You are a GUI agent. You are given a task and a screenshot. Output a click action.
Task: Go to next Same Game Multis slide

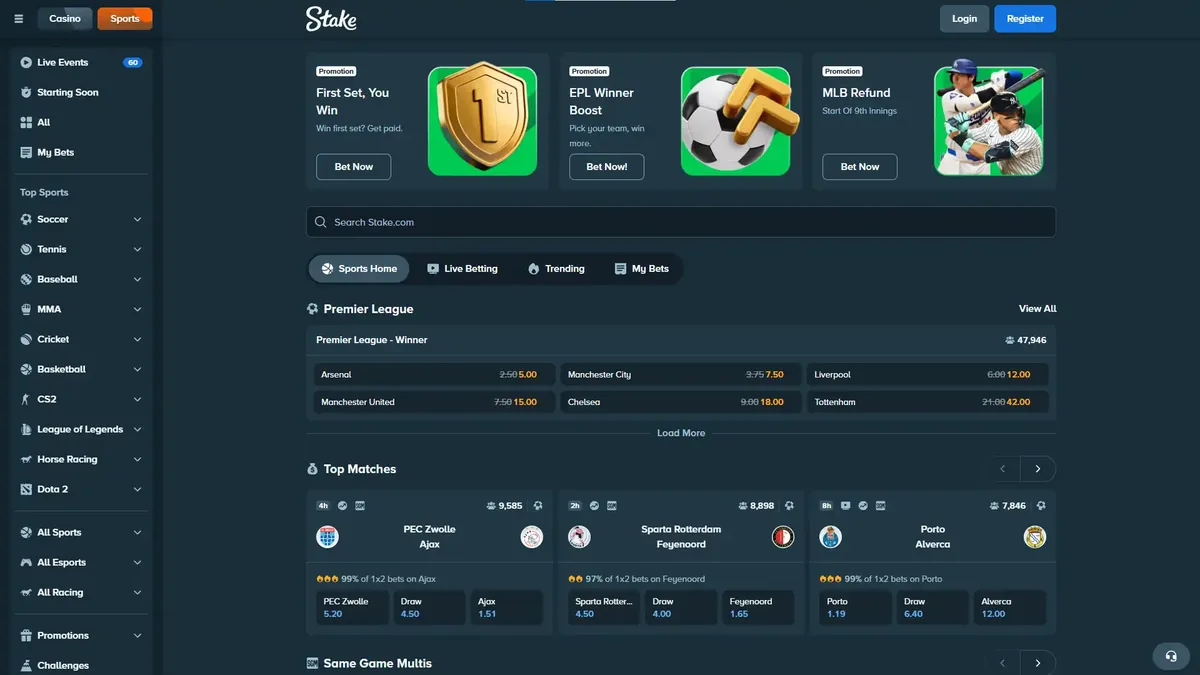(1038, 663)
